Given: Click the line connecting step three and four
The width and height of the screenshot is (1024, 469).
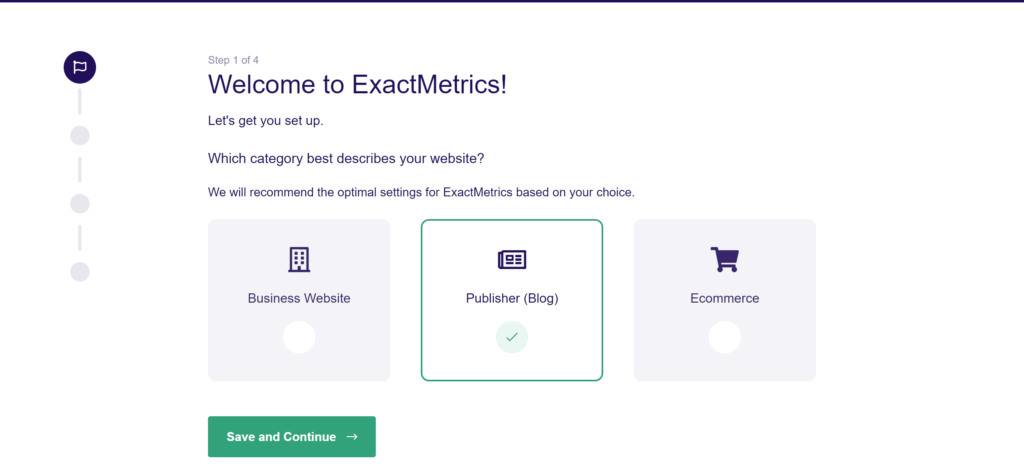Looking at the screenshot, I should click(x=80, y=238).
